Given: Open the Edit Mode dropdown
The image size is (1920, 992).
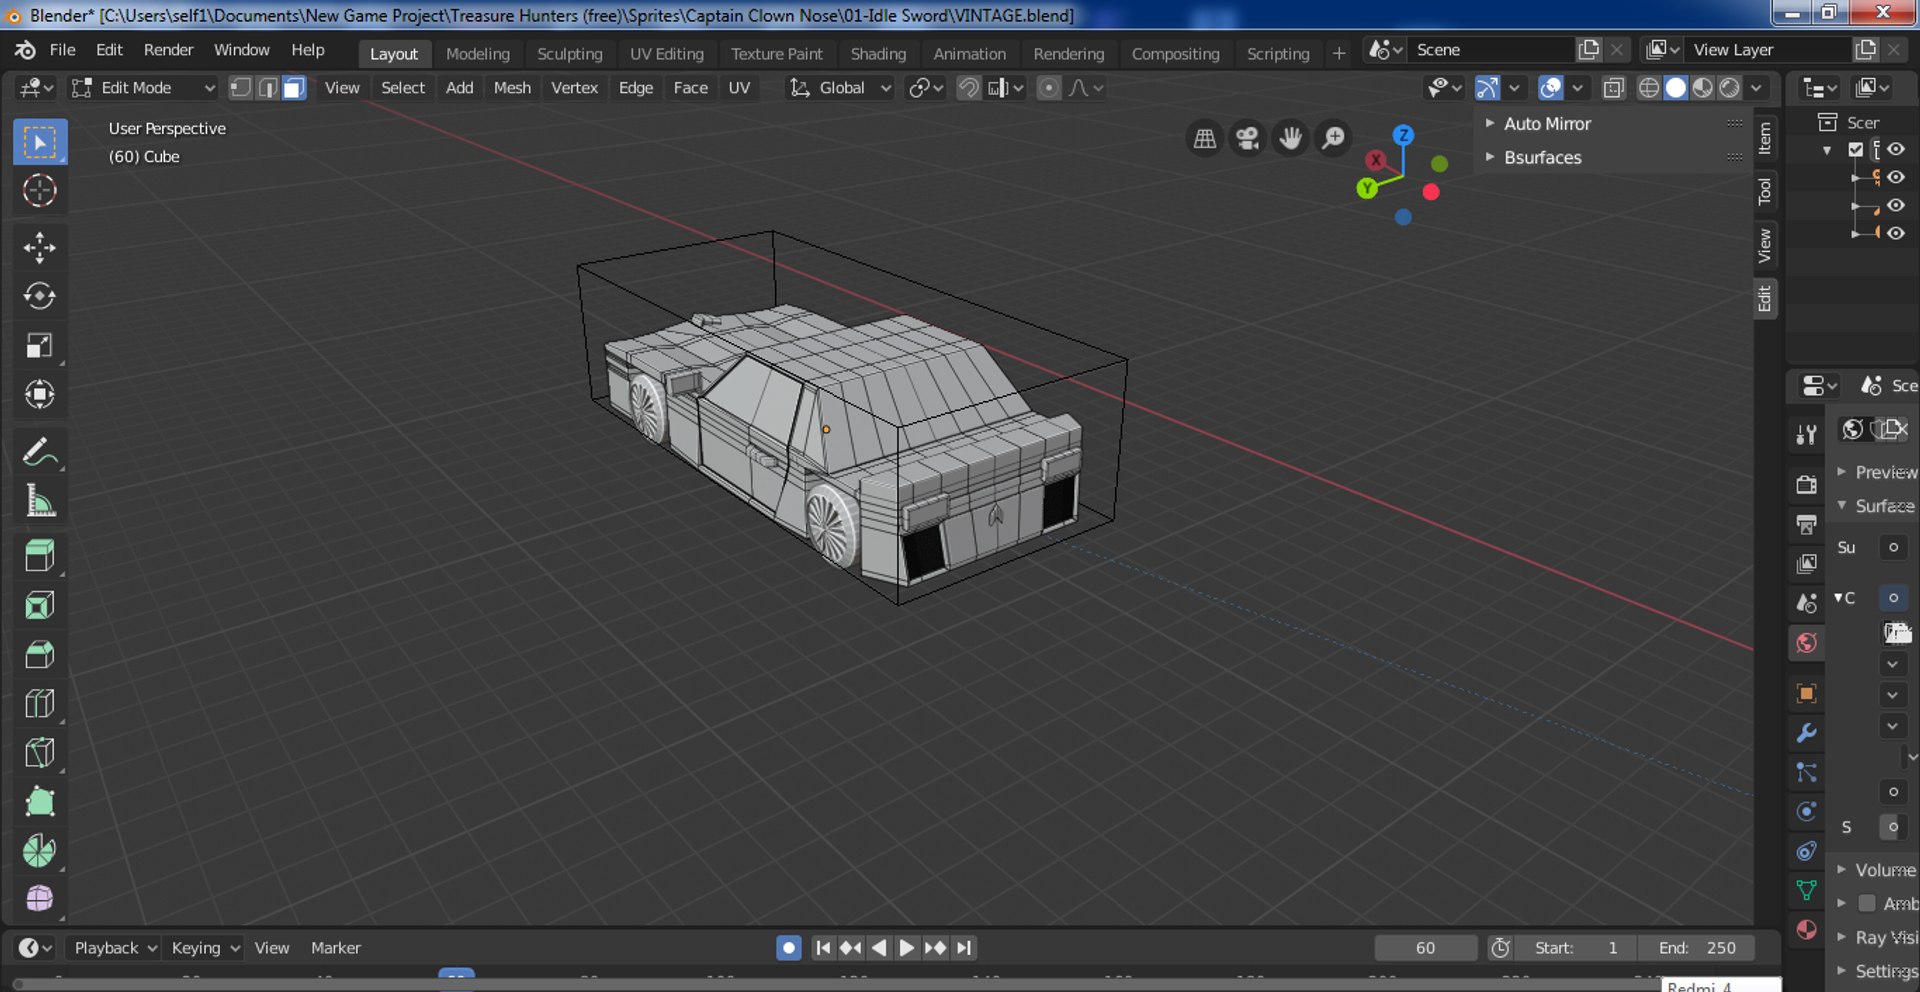Looking at the screenshot, I should tap(143, 88).
